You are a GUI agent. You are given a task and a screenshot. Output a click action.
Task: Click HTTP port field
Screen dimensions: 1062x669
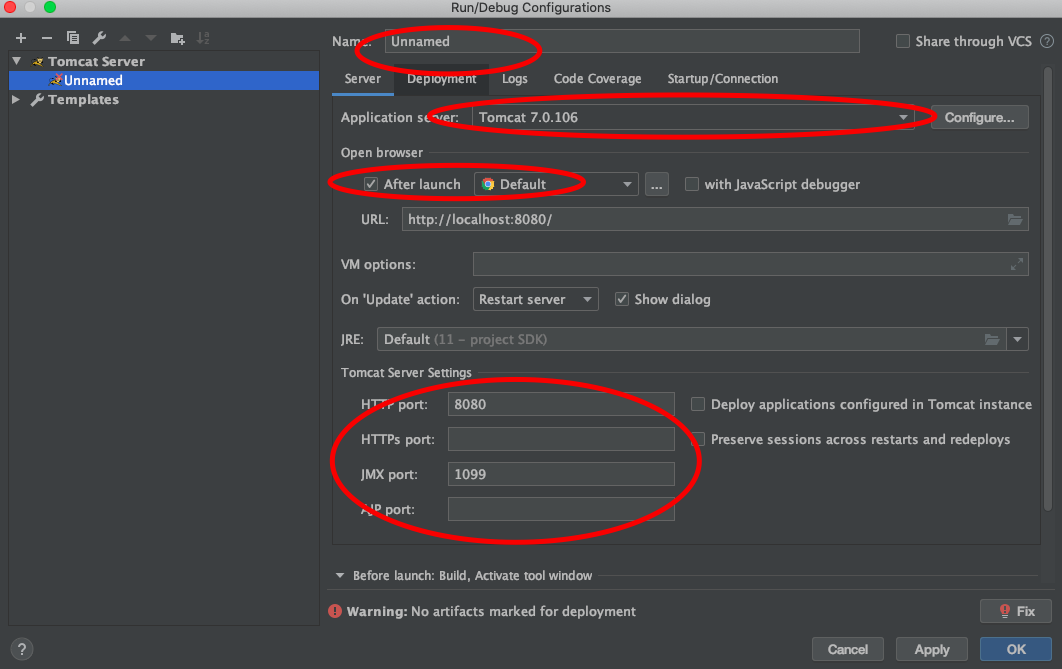(x=561, y=404)
